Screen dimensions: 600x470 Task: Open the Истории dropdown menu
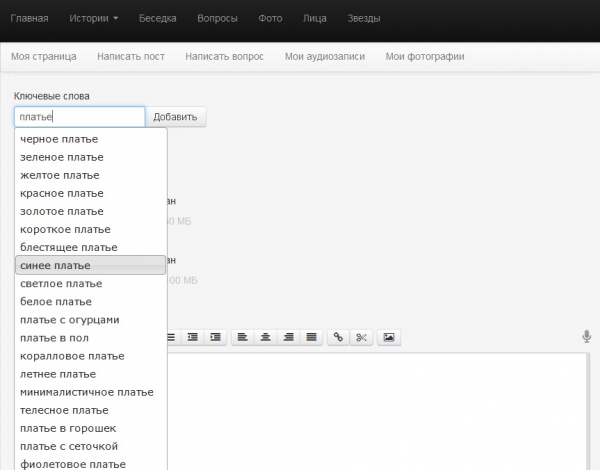(x=93, y=18)
